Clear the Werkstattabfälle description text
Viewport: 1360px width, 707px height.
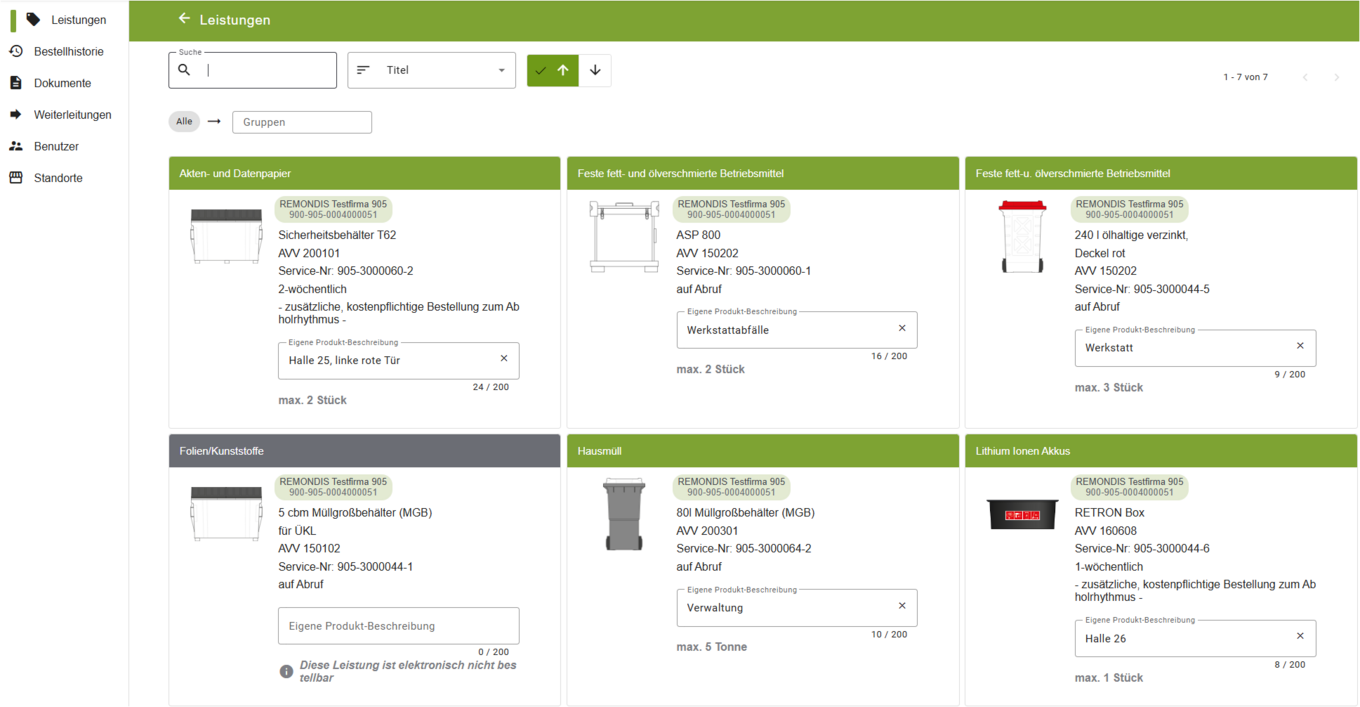tap(902, 329)
